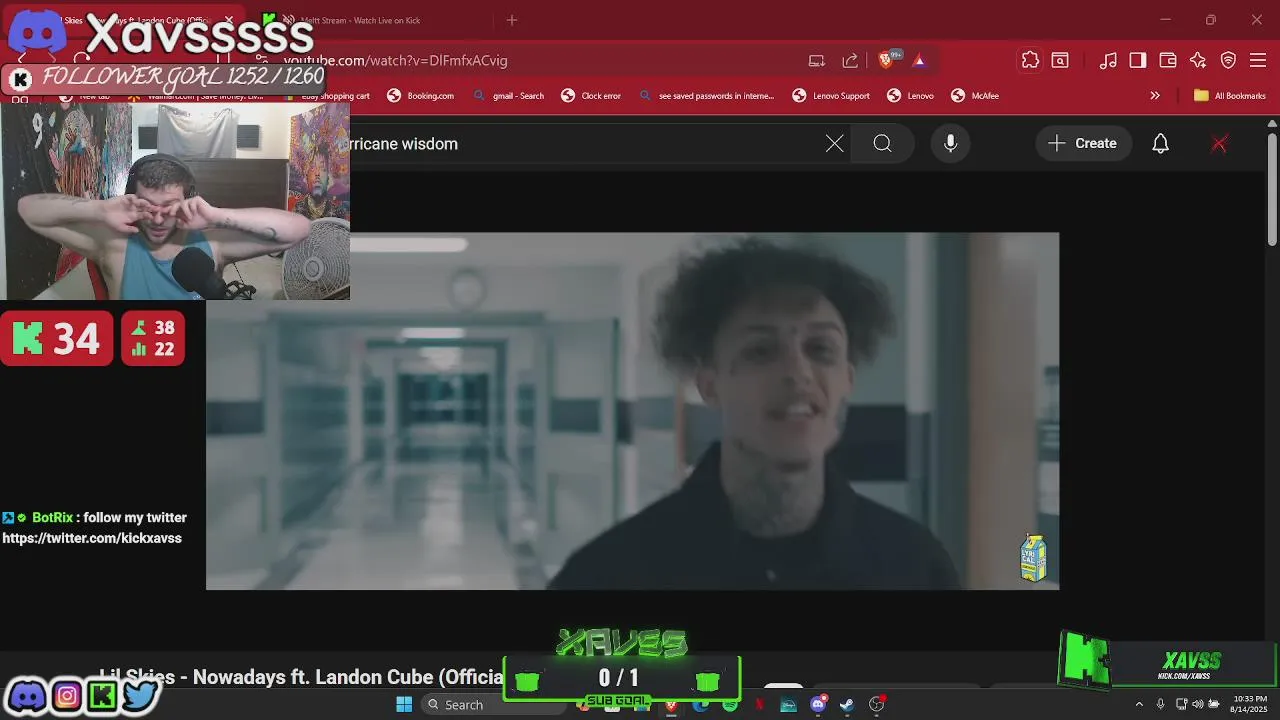Open Brave VPN shield icon

(x=1228, y=60)
